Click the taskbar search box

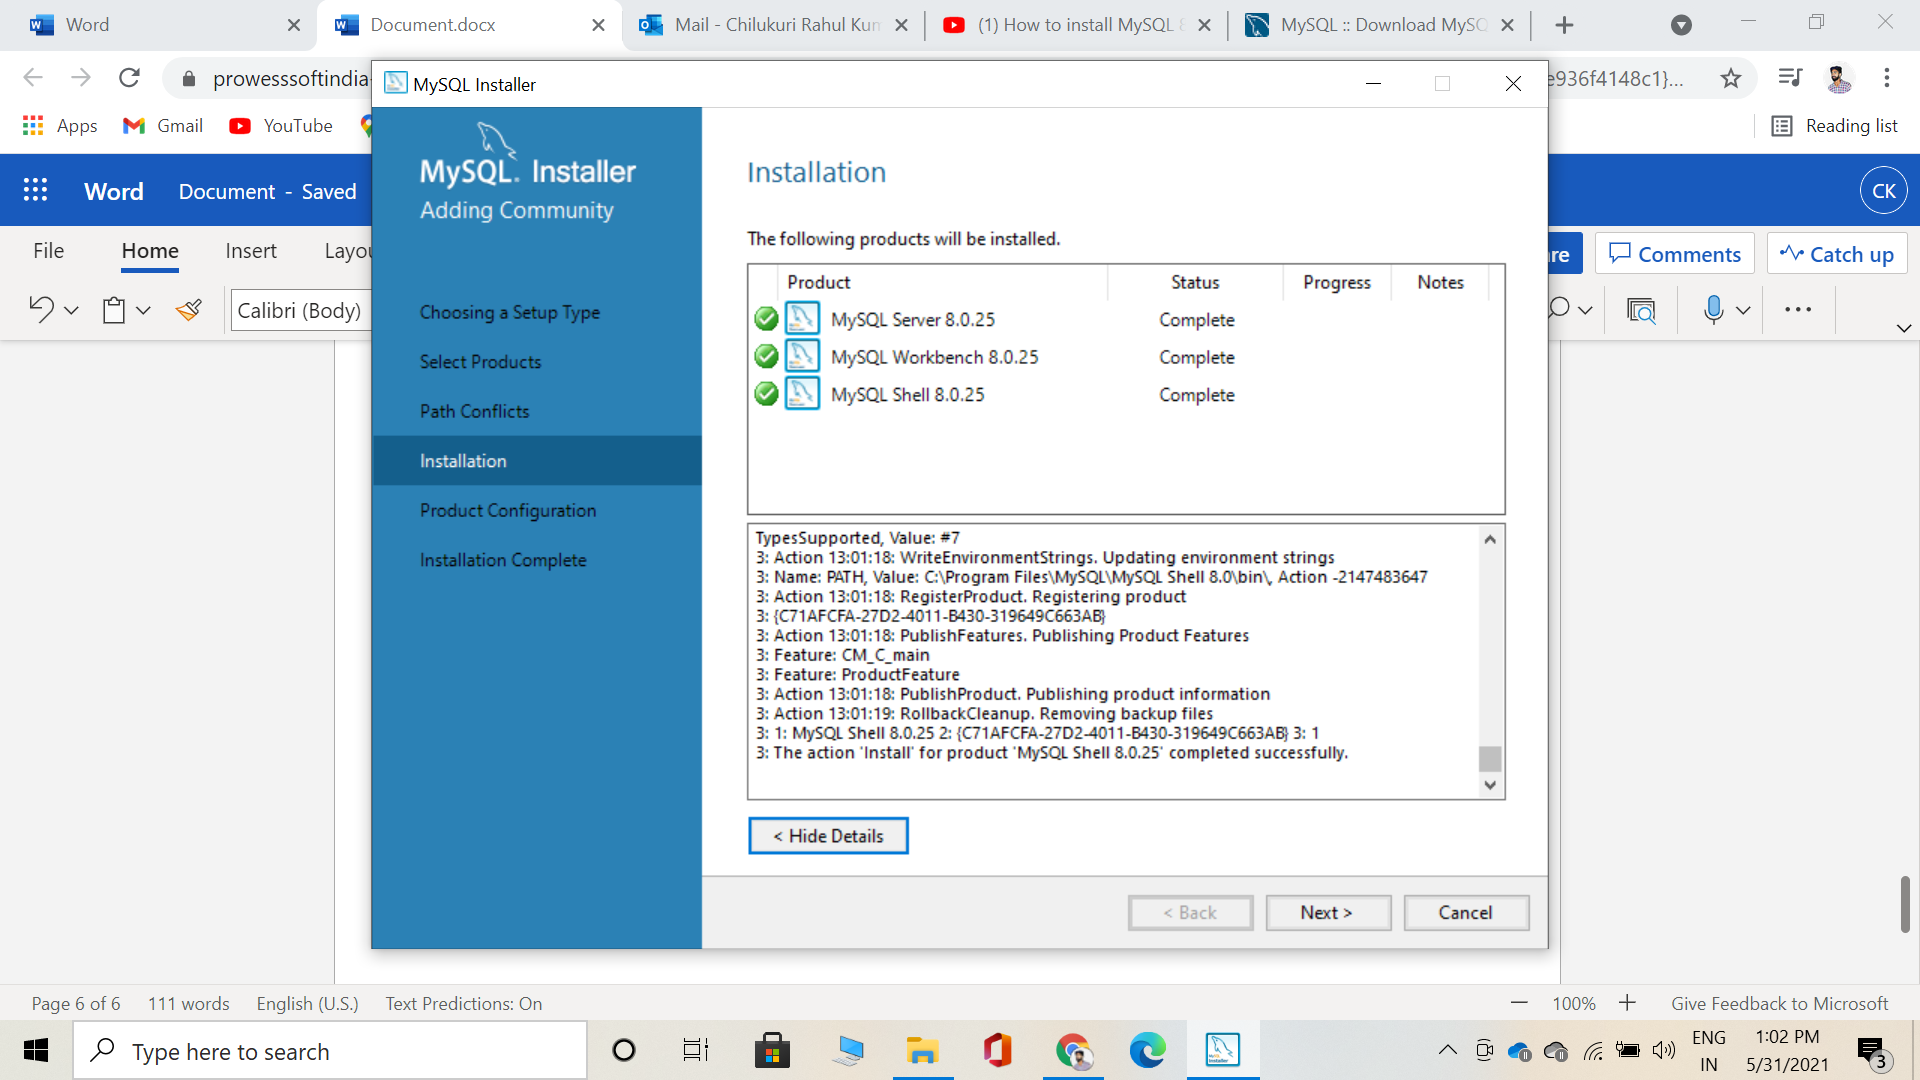coord(330,1051)
